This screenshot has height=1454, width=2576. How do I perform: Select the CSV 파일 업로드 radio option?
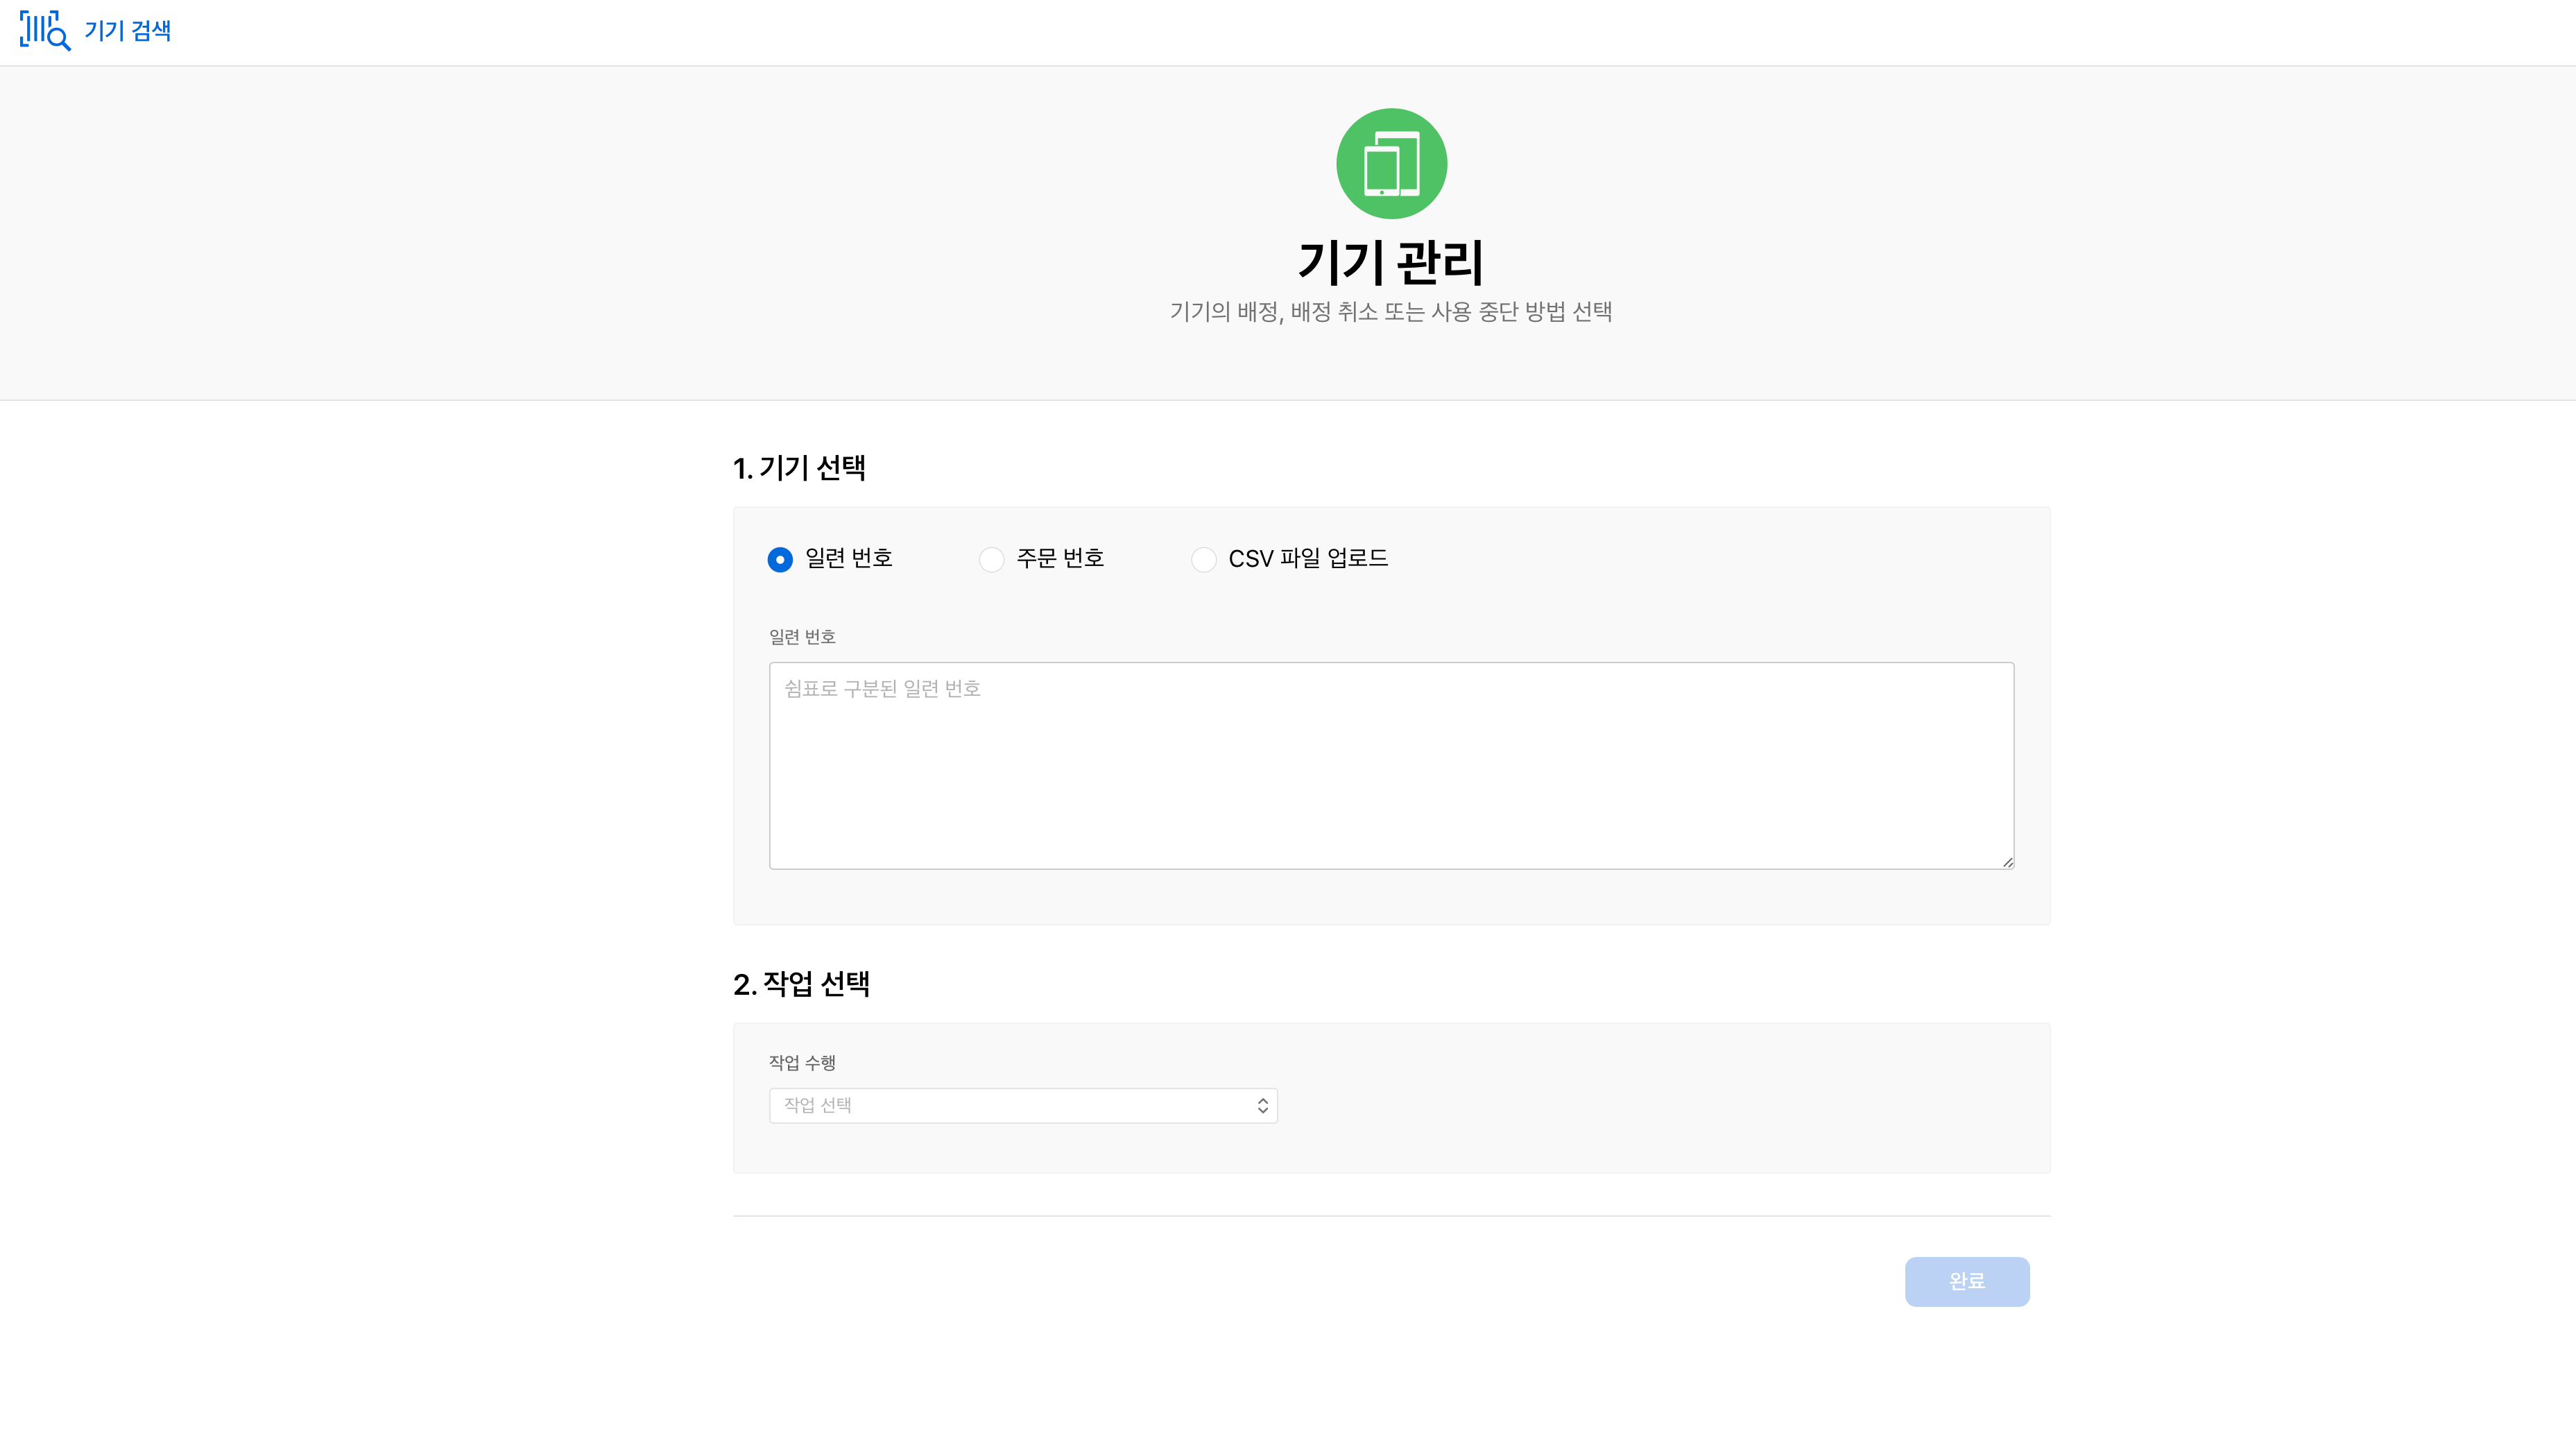coord(1203,559)
